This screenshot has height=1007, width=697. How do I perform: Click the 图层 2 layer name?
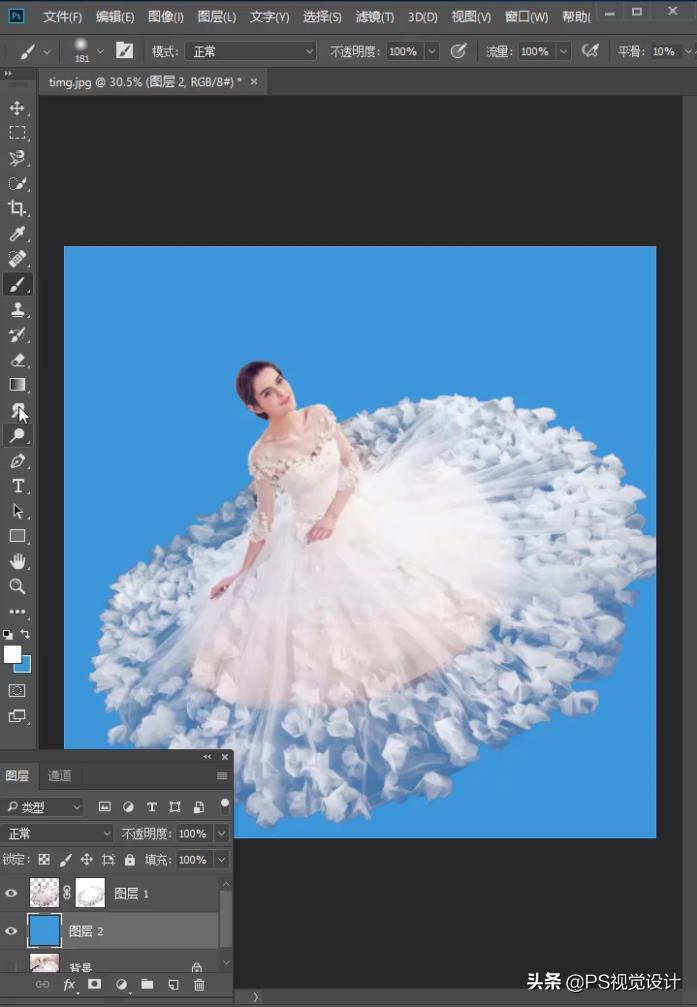click(87, 931)
